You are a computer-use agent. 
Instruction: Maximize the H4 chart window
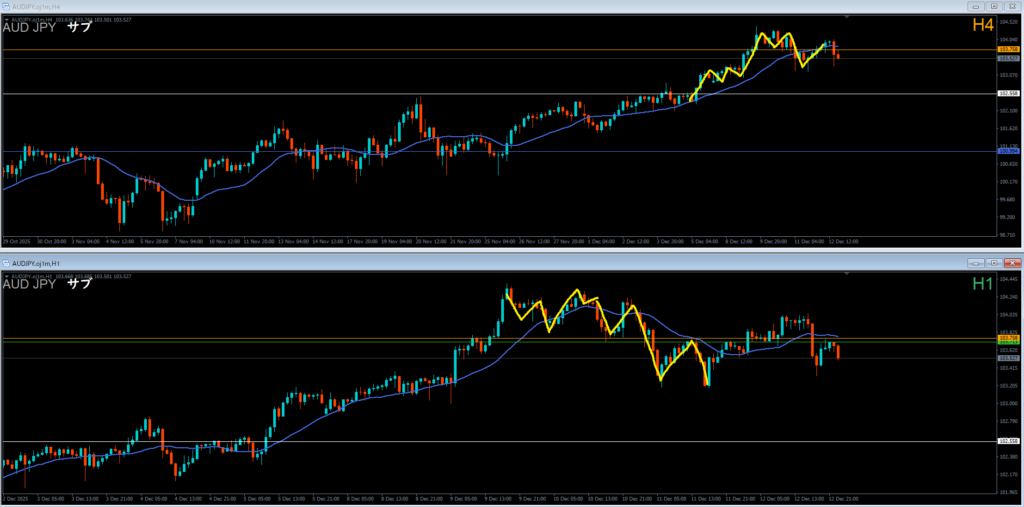[995, 5]
